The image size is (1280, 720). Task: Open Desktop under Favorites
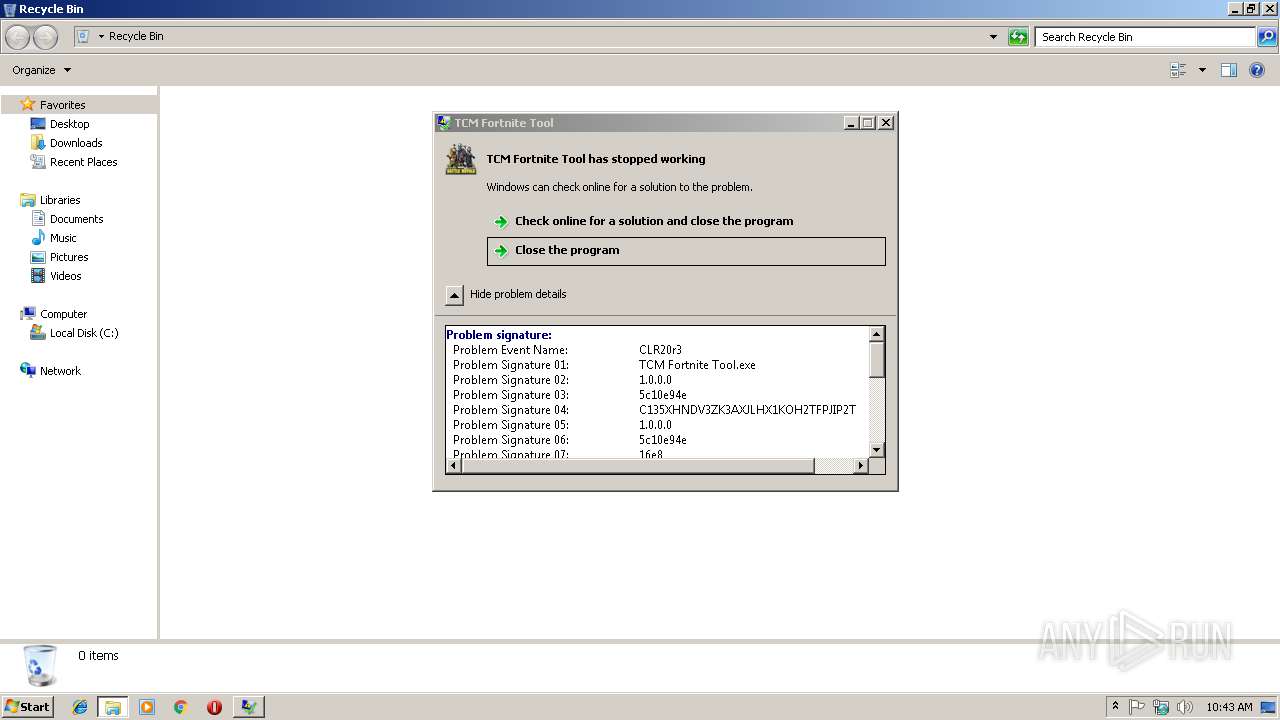pyautogui.click(x=69, y=124)
